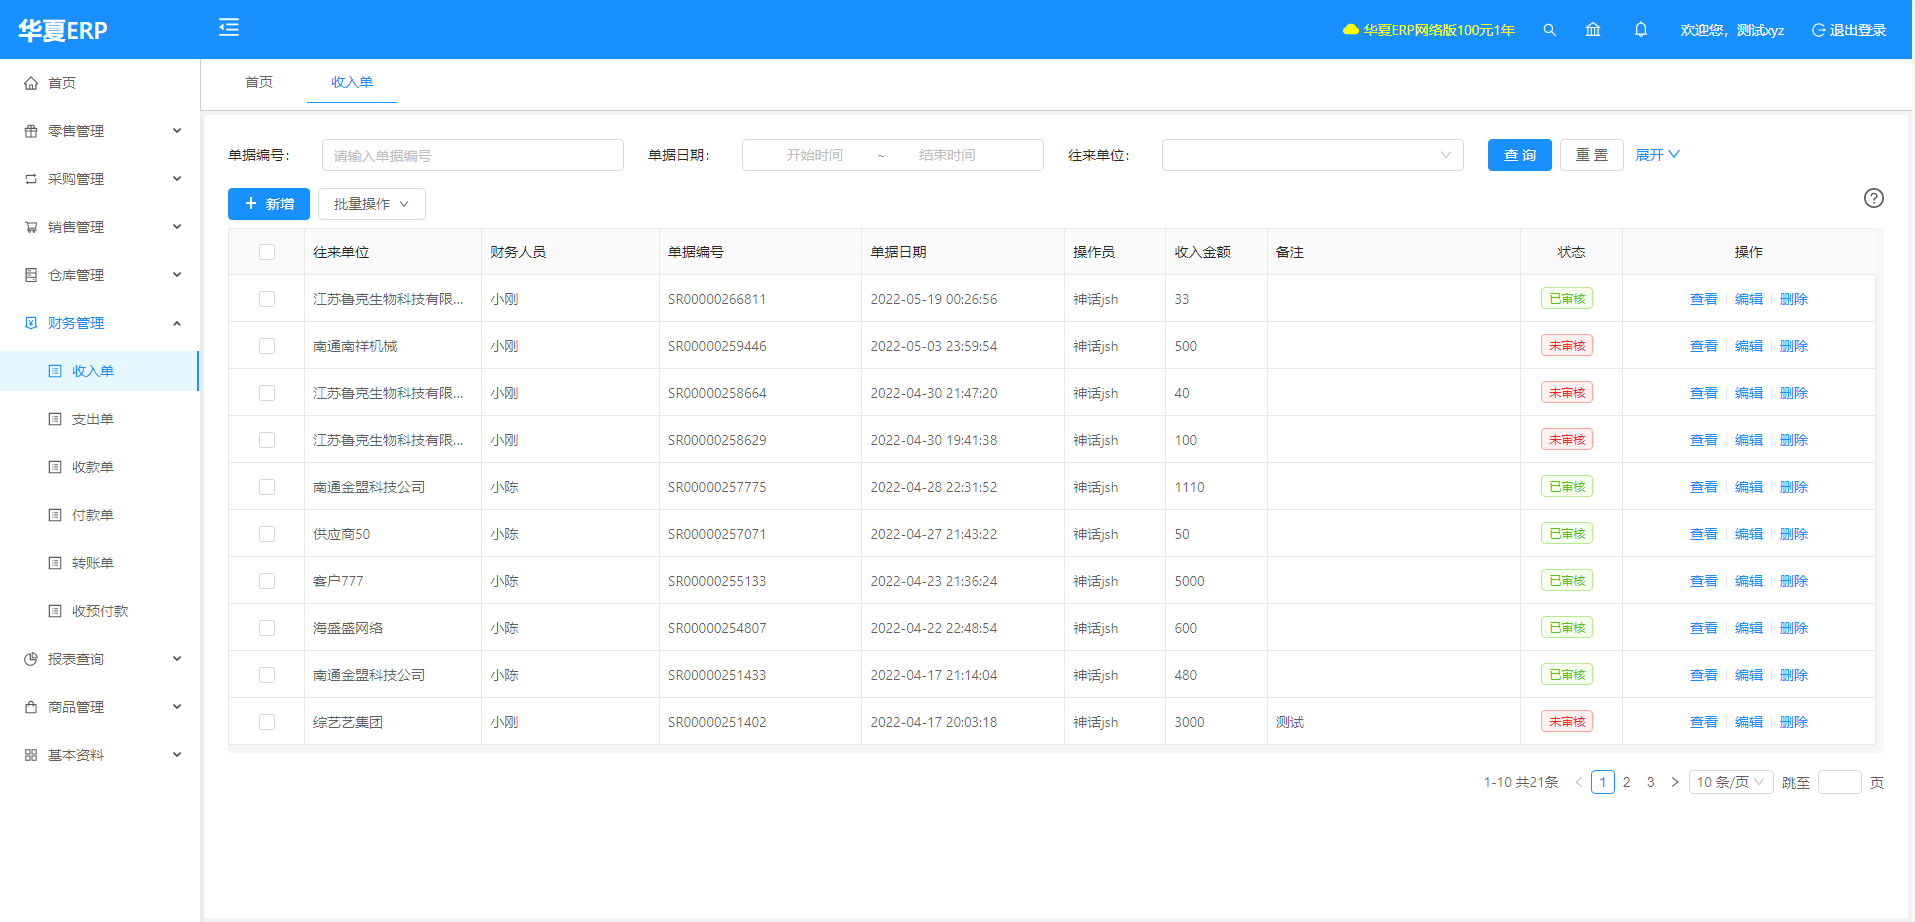Click the 跳至 page number input
The height and width of the screenshot is (922, 1915).
[x=1840, y=782]
